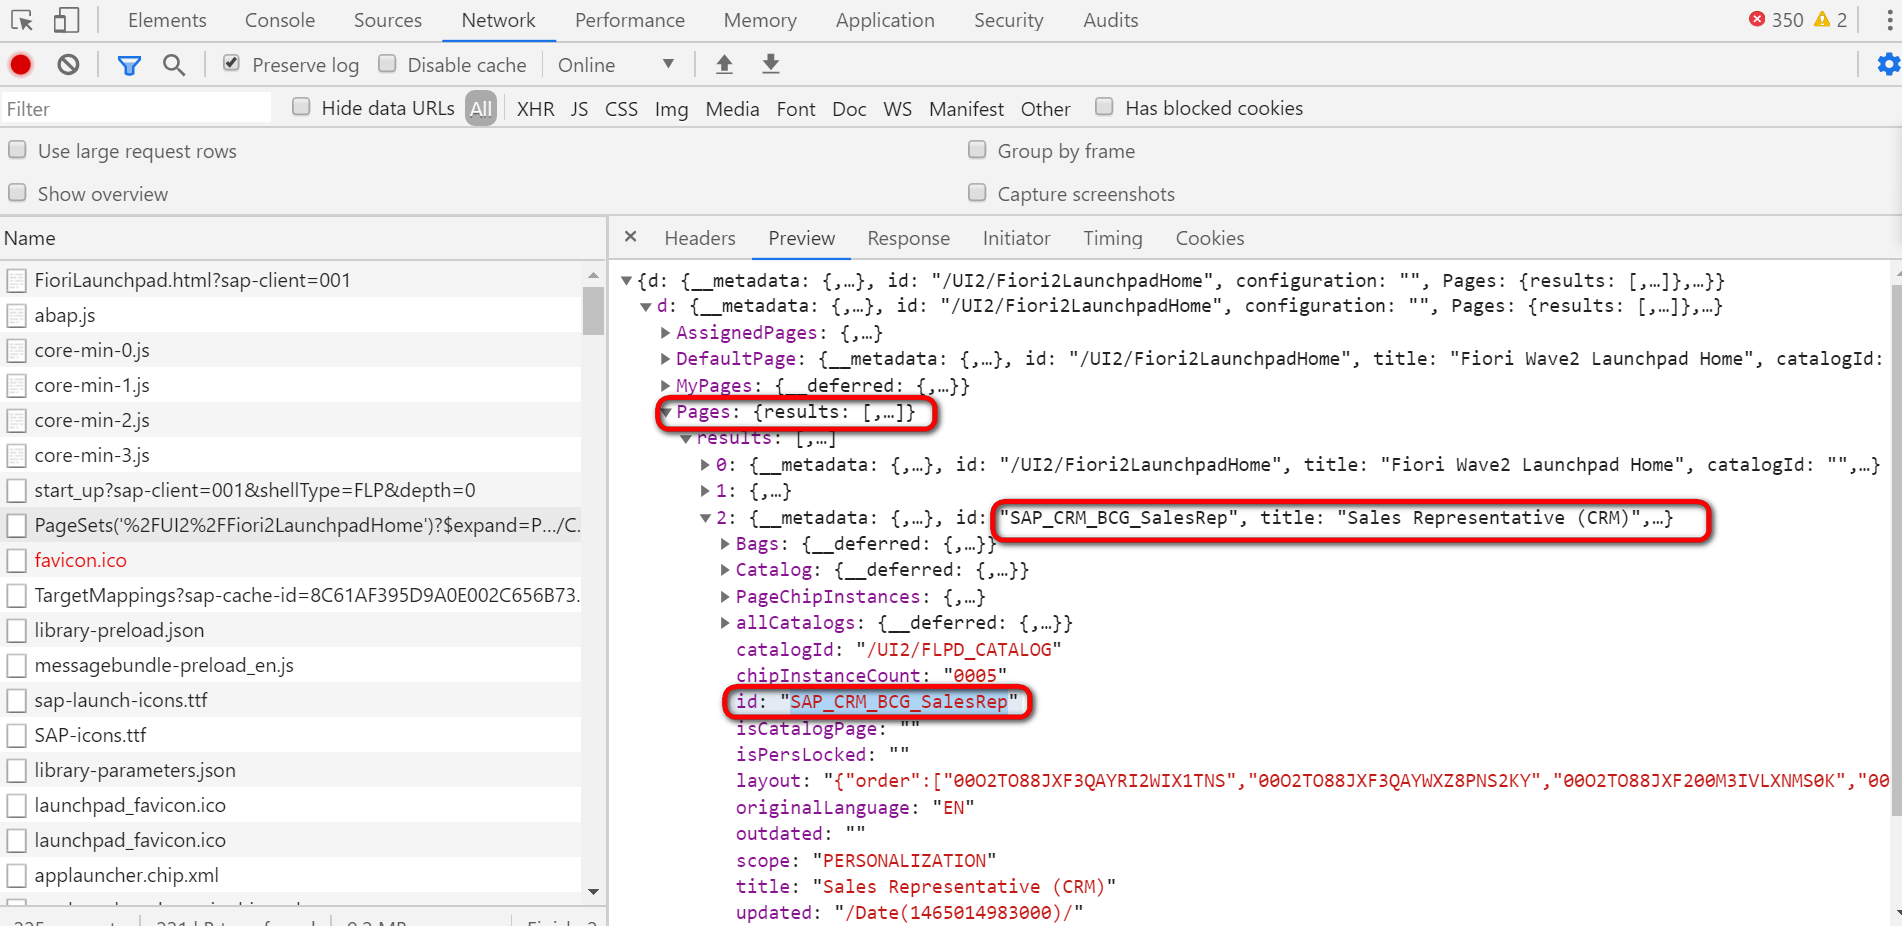Switch to the Console panel
Image resolution: width=1902 pixels, height=926 pixels.
(x=280, y=20)
